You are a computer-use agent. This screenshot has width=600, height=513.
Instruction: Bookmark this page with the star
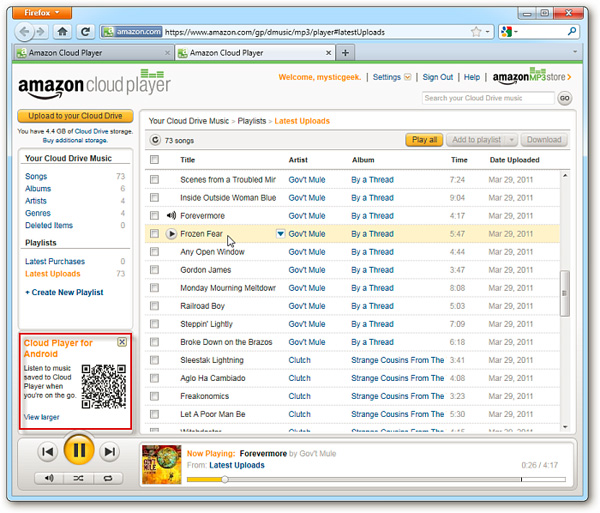(x=476, y=31)
